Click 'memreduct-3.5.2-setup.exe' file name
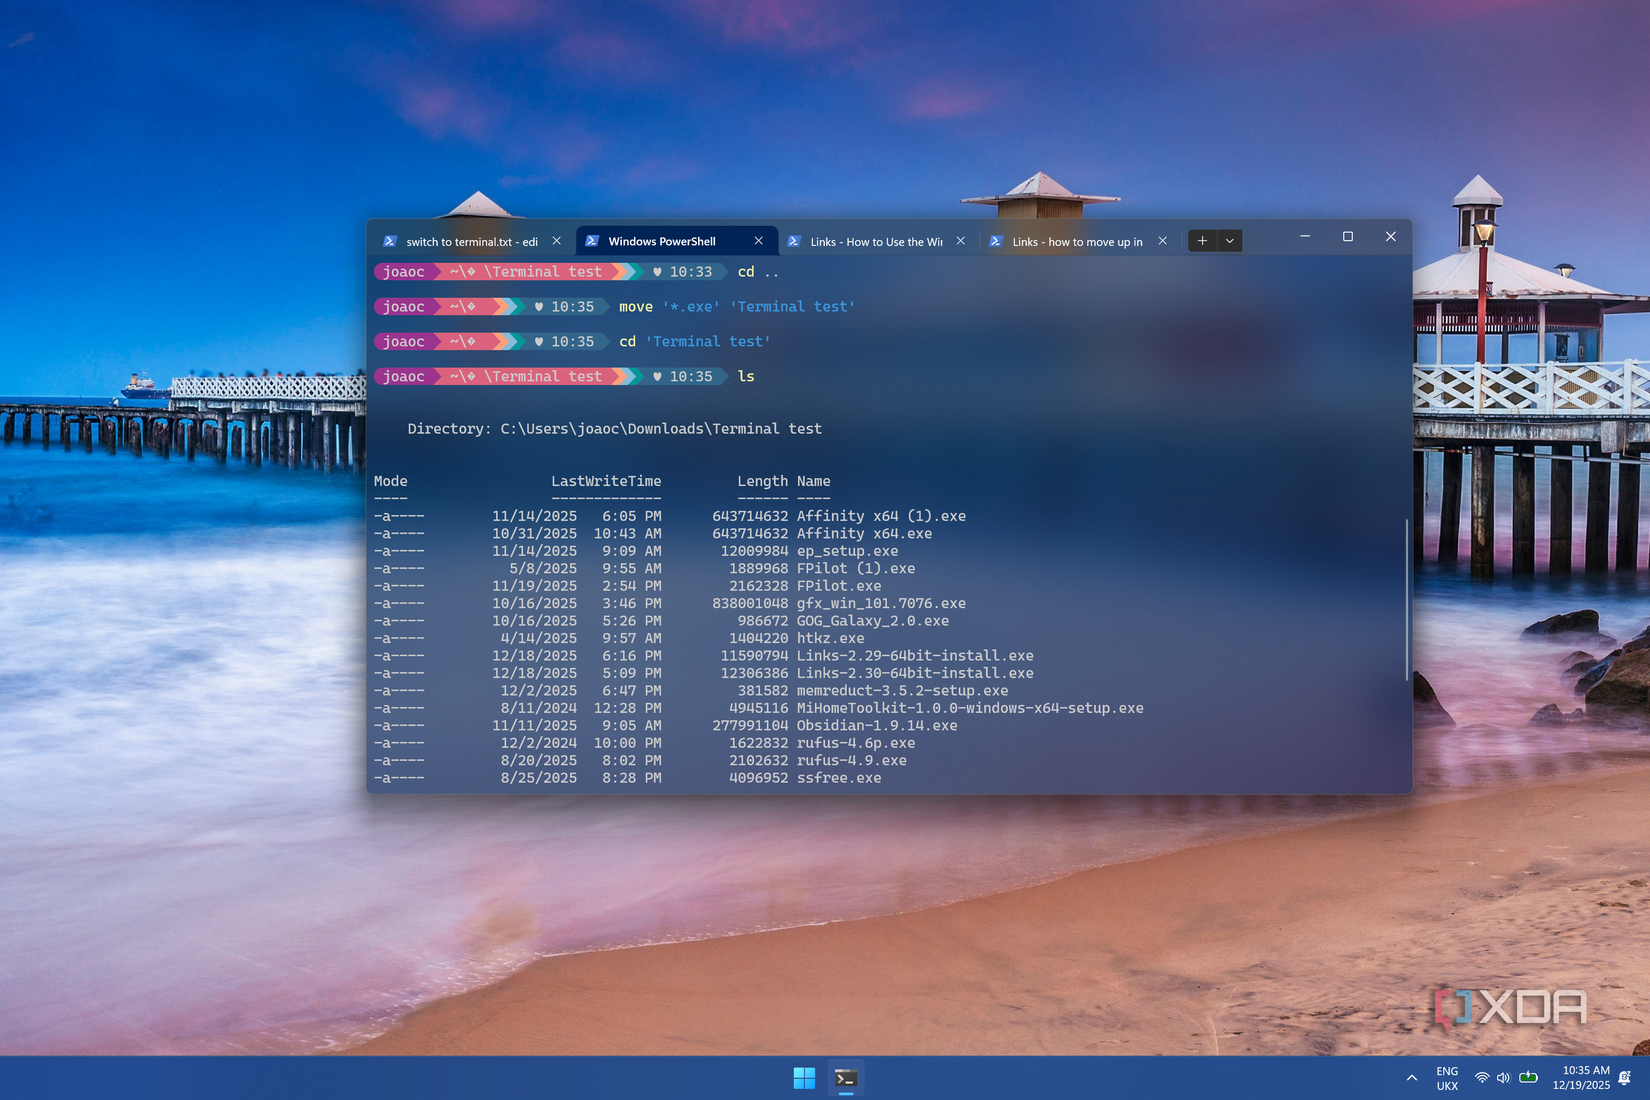 pyautogui.click(x=902, y=691)
